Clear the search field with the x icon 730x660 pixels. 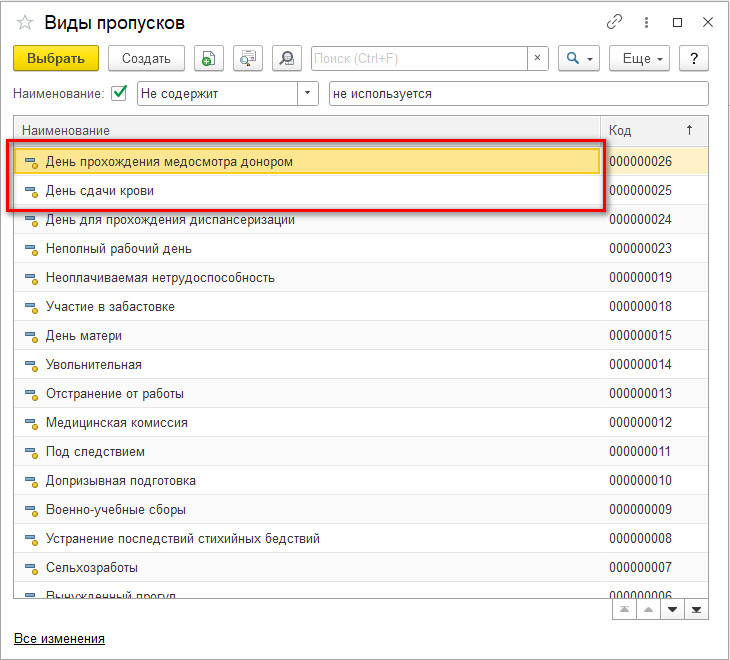(x=538, y=59)
